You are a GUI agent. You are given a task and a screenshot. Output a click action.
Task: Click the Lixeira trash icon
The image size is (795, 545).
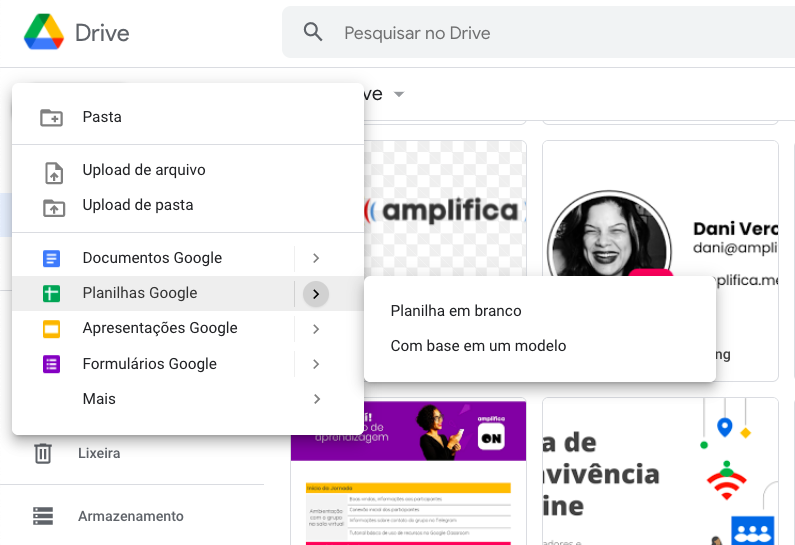click(x=43, y=453)
